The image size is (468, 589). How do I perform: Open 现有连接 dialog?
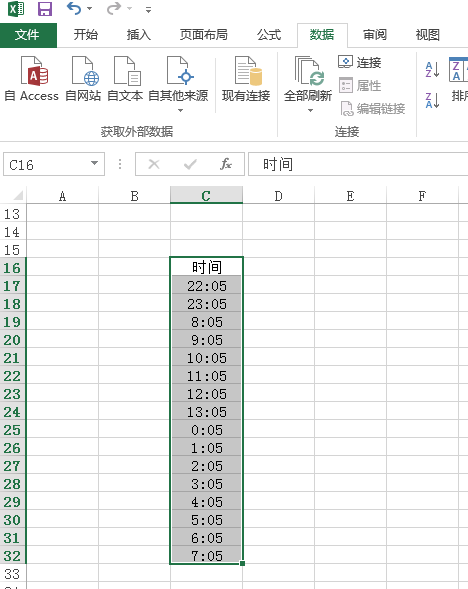246,80
